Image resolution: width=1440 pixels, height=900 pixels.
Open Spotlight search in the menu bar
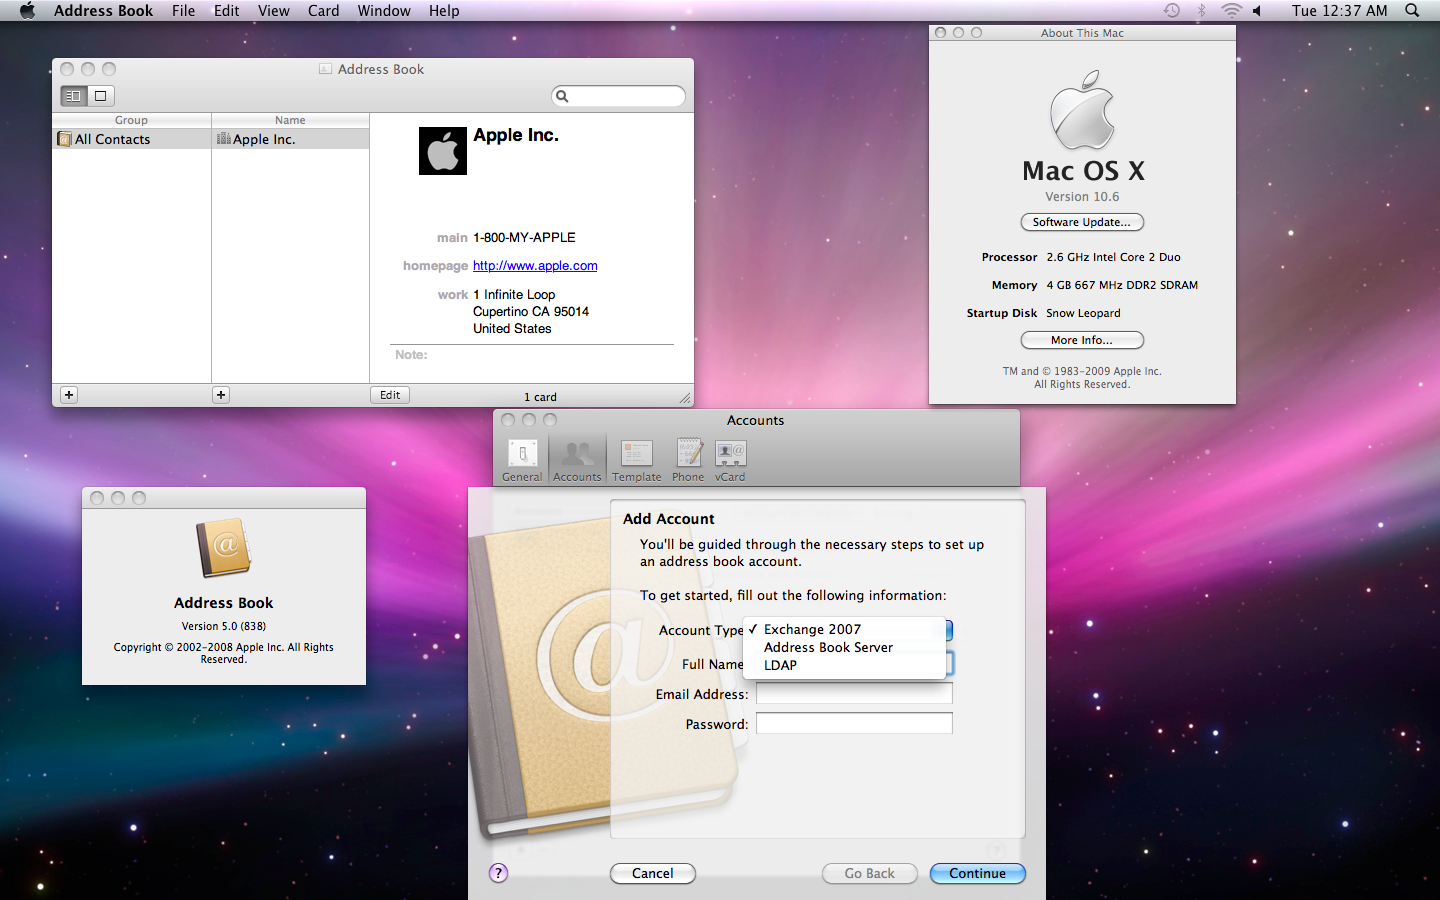(1412, 11)
